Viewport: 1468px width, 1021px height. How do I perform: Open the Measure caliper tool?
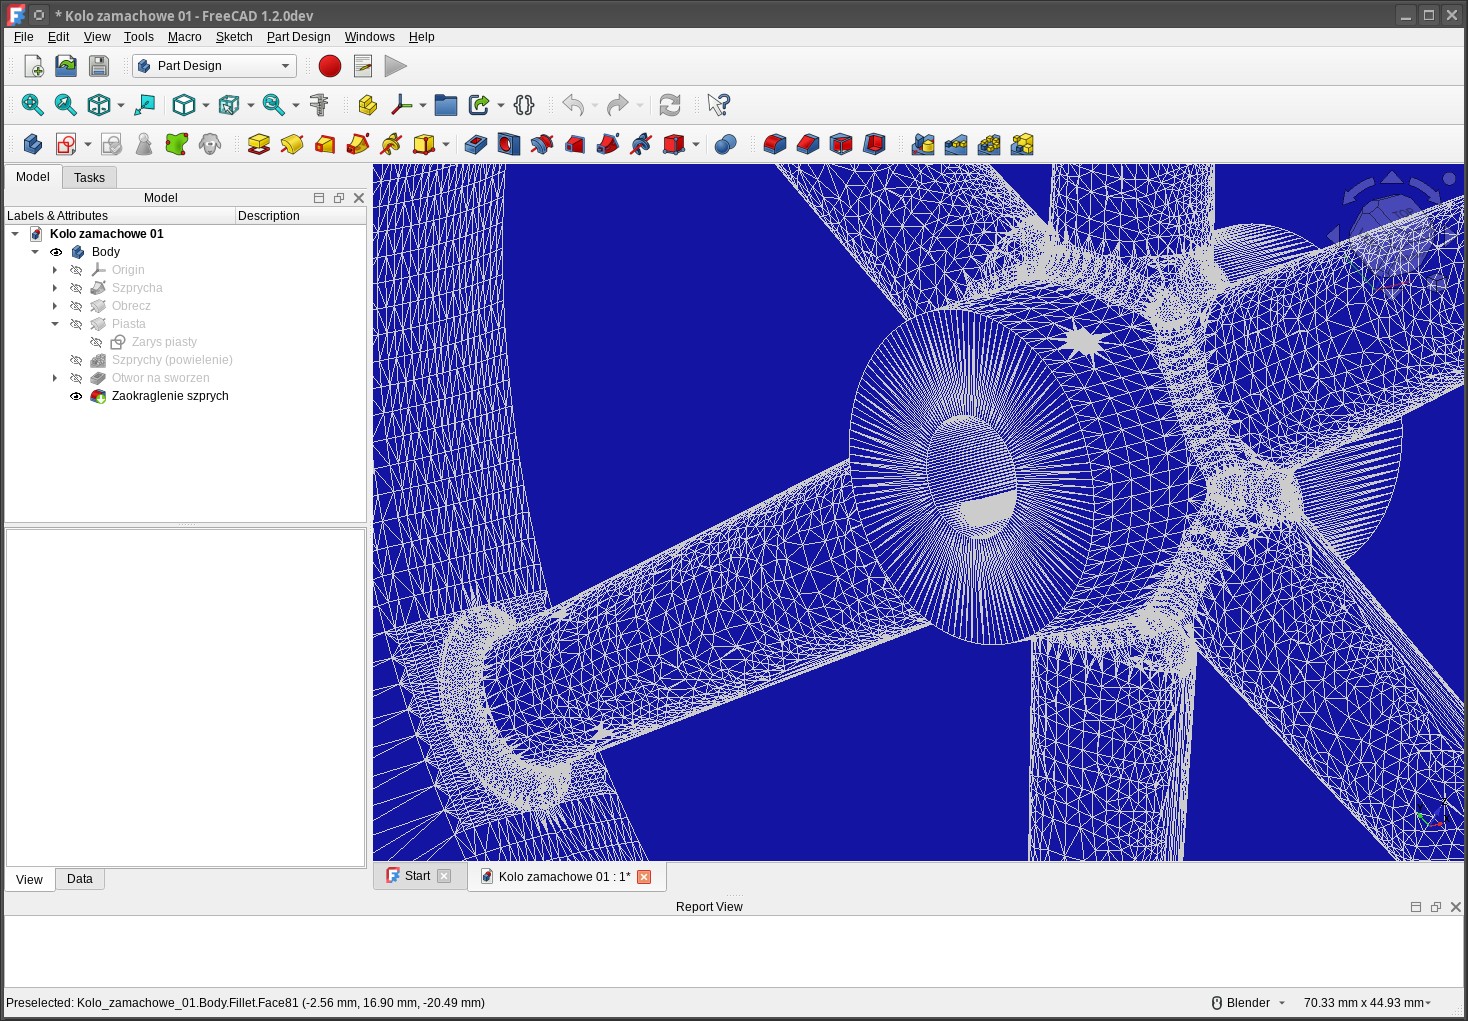point(319,105)
